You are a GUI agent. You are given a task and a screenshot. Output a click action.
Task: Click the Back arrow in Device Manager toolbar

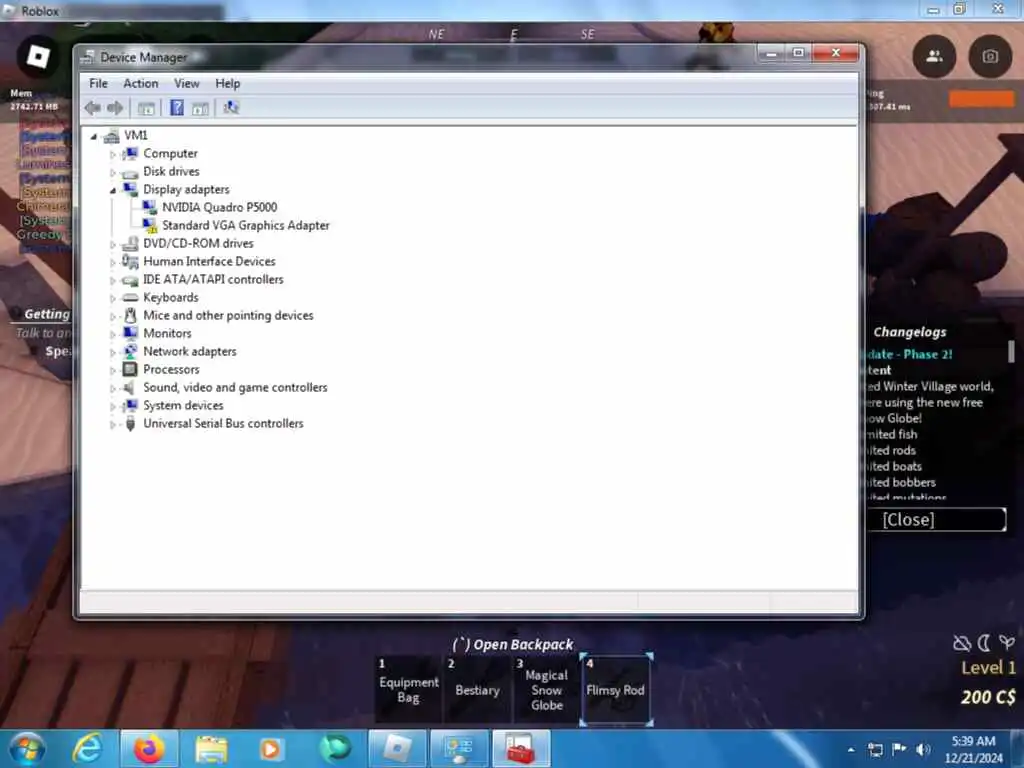93,108
